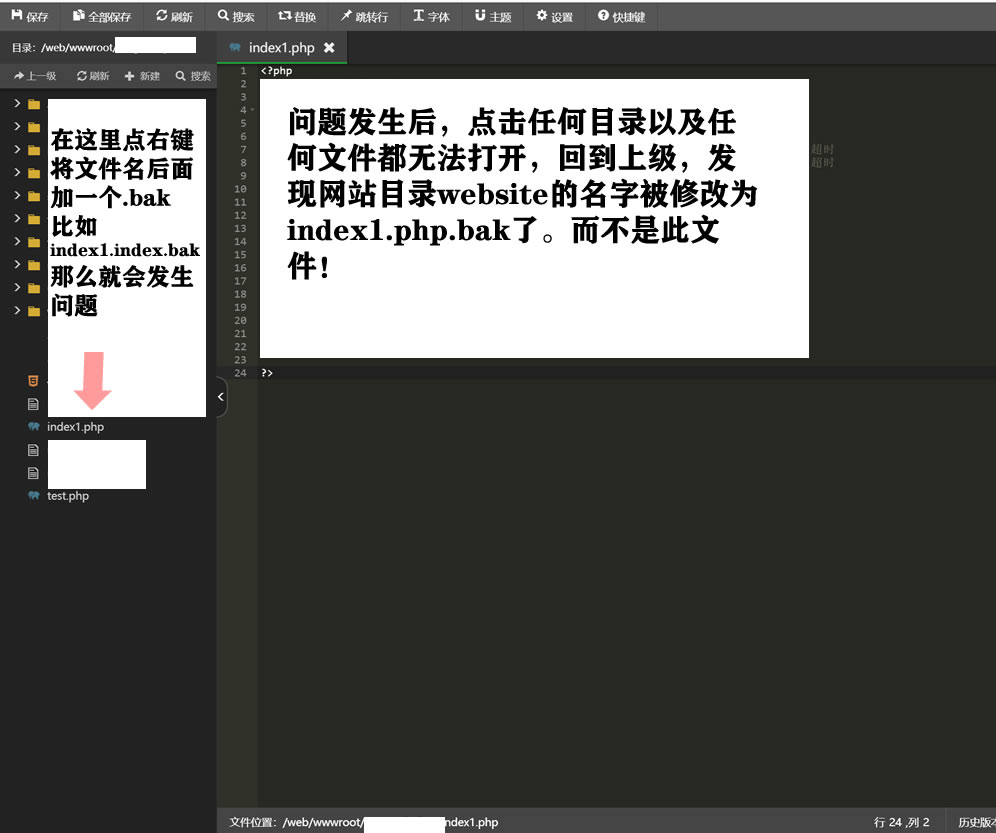Switch to the index1.php editor tab

click(x=281, y=48)
